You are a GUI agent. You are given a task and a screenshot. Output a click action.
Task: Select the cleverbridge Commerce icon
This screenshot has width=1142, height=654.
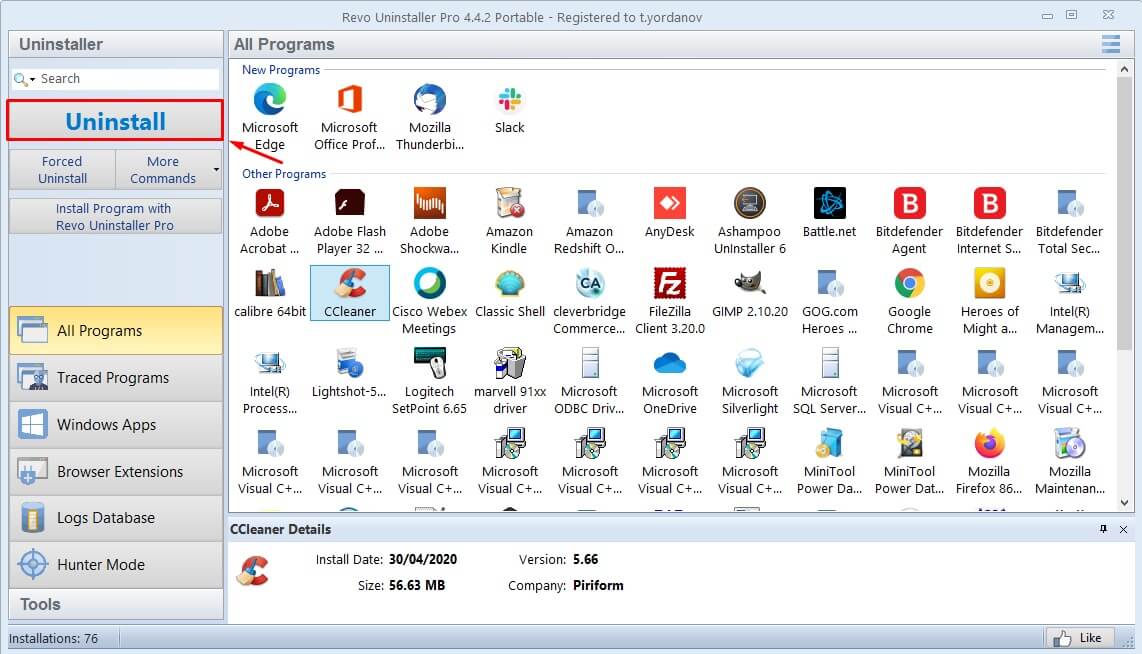(590, 283)
